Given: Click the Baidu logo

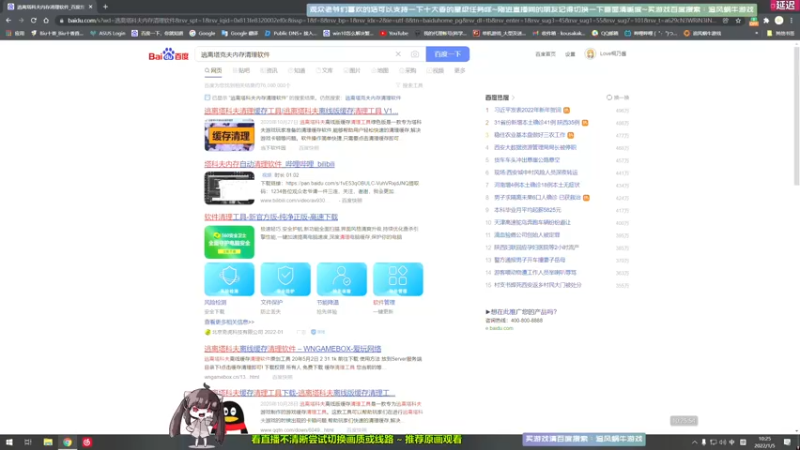Looking at the screenshot, I should [168, 55].
